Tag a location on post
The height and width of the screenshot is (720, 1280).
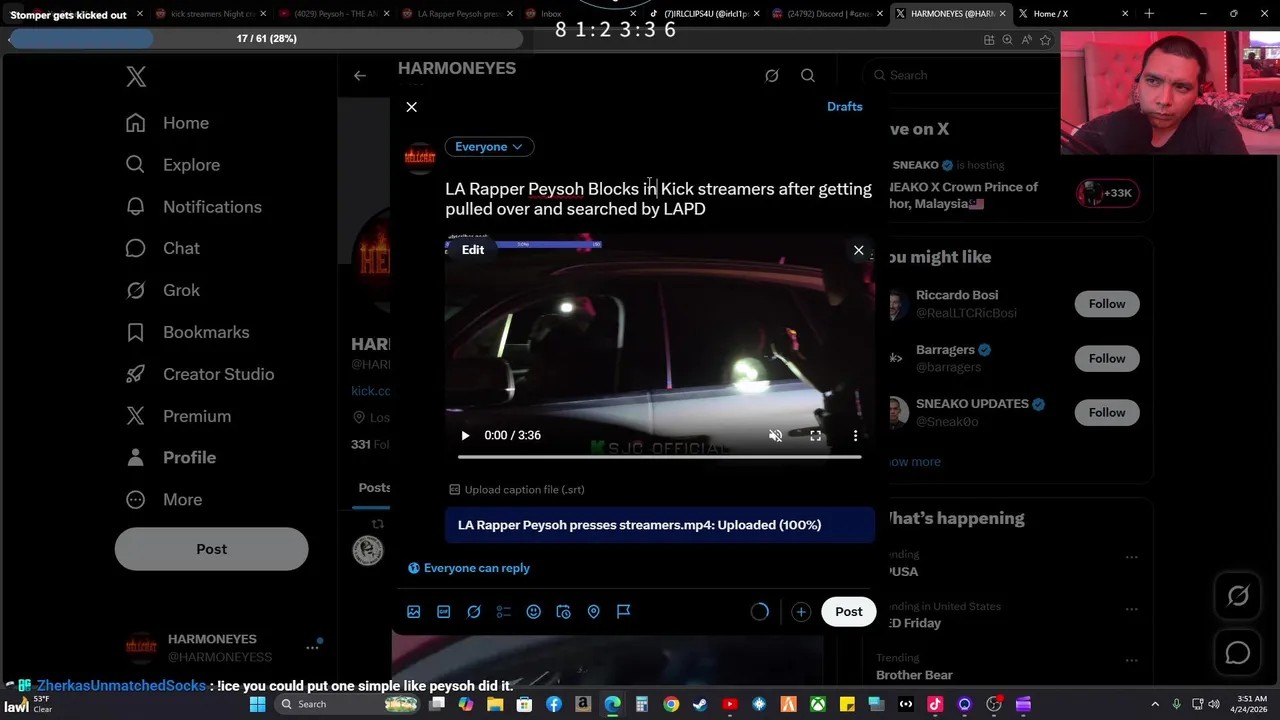pos(594,611)
